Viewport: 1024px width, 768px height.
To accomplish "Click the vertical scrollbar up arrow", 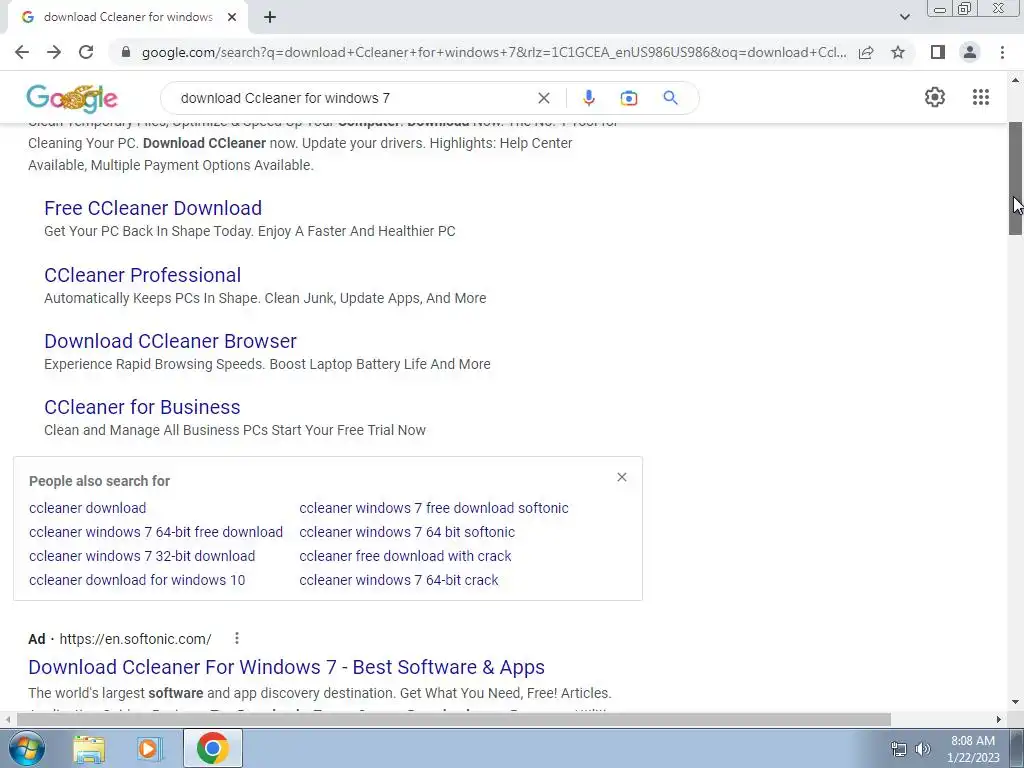I will click(x=1015, y=80).
